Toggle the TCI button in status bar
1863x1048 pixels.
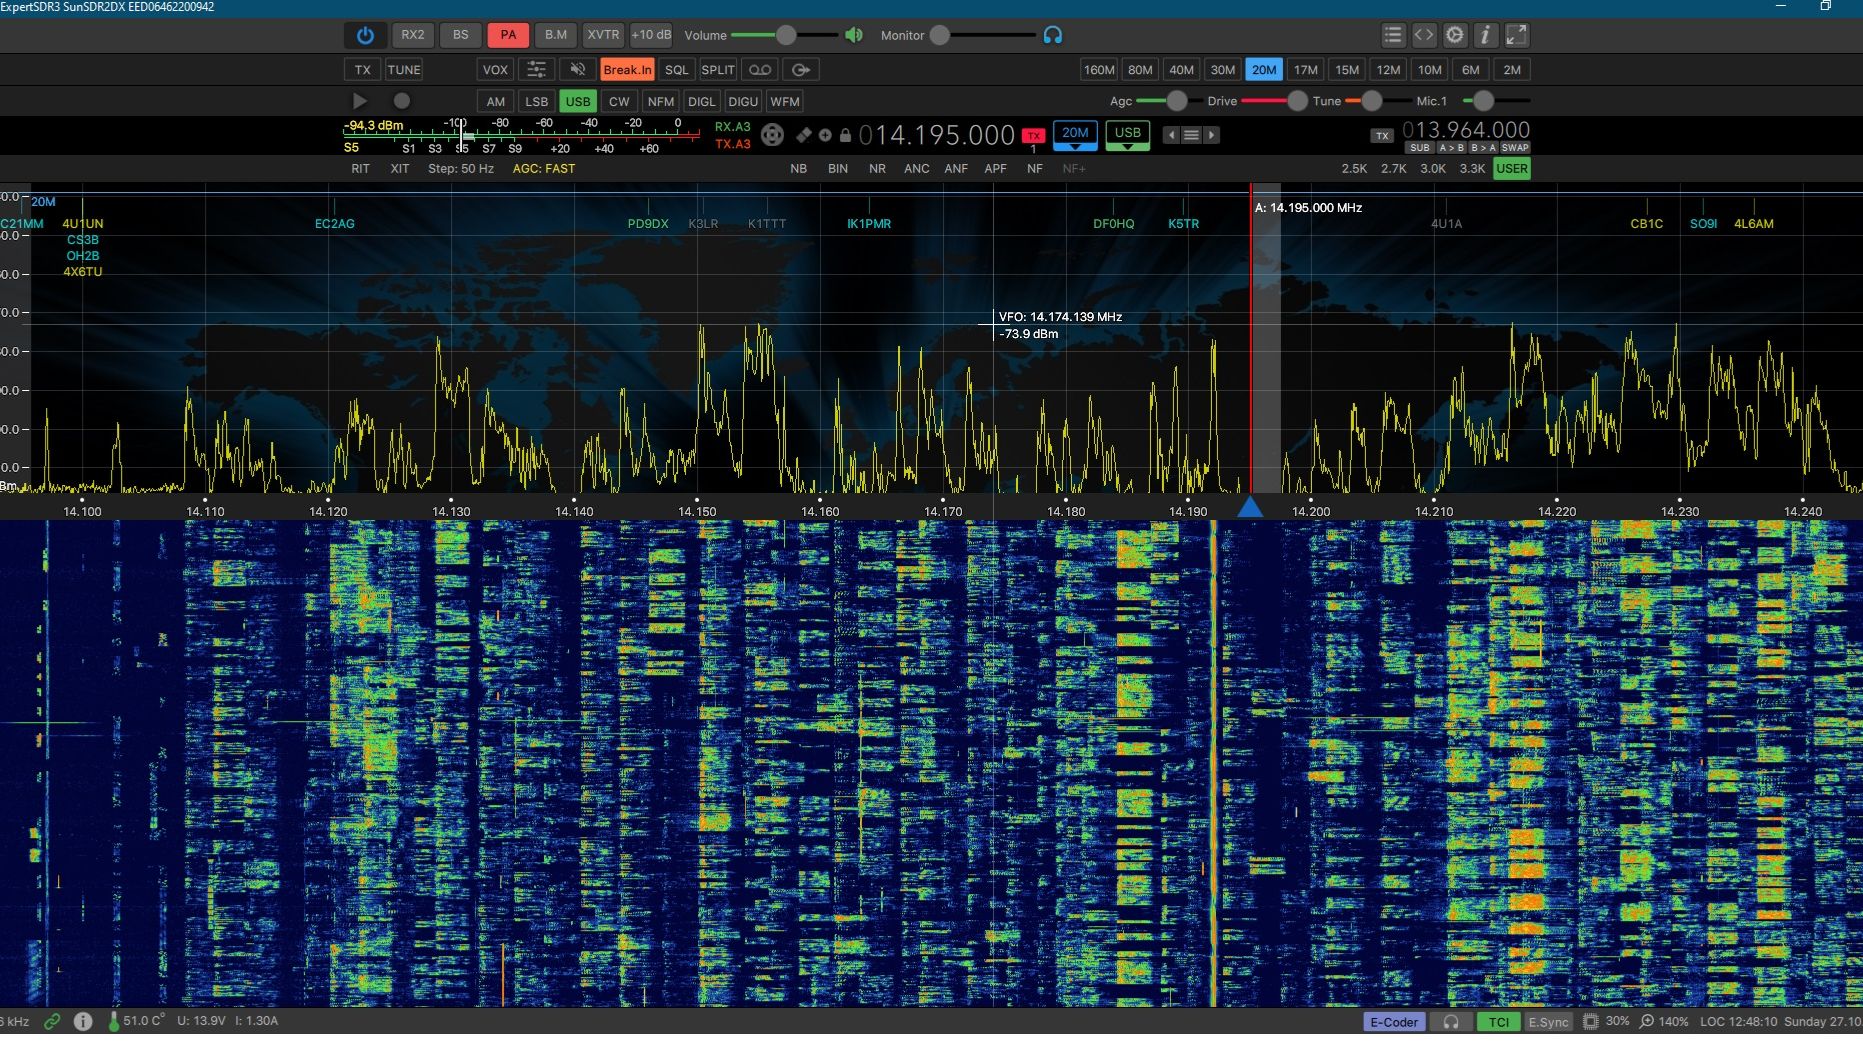click(1498, 1022)
